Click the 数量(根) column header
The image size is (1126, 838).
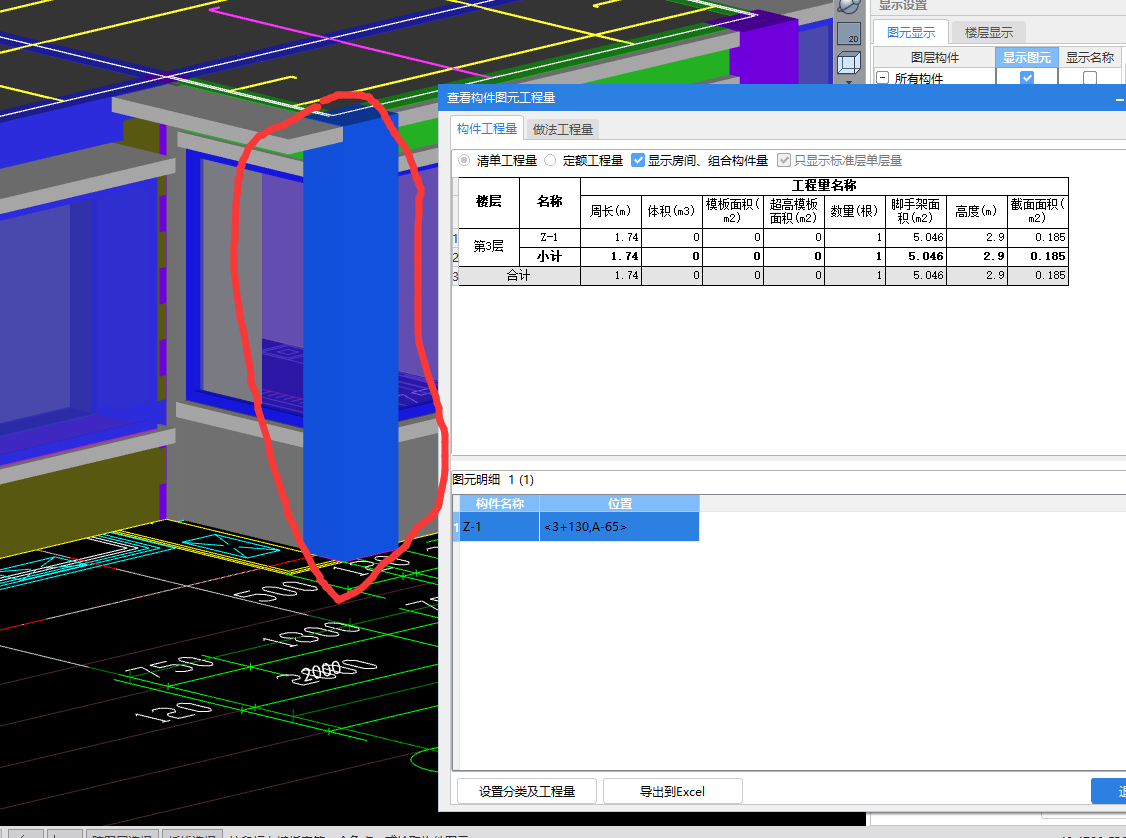pyautogui.click(x=855, y=211)
